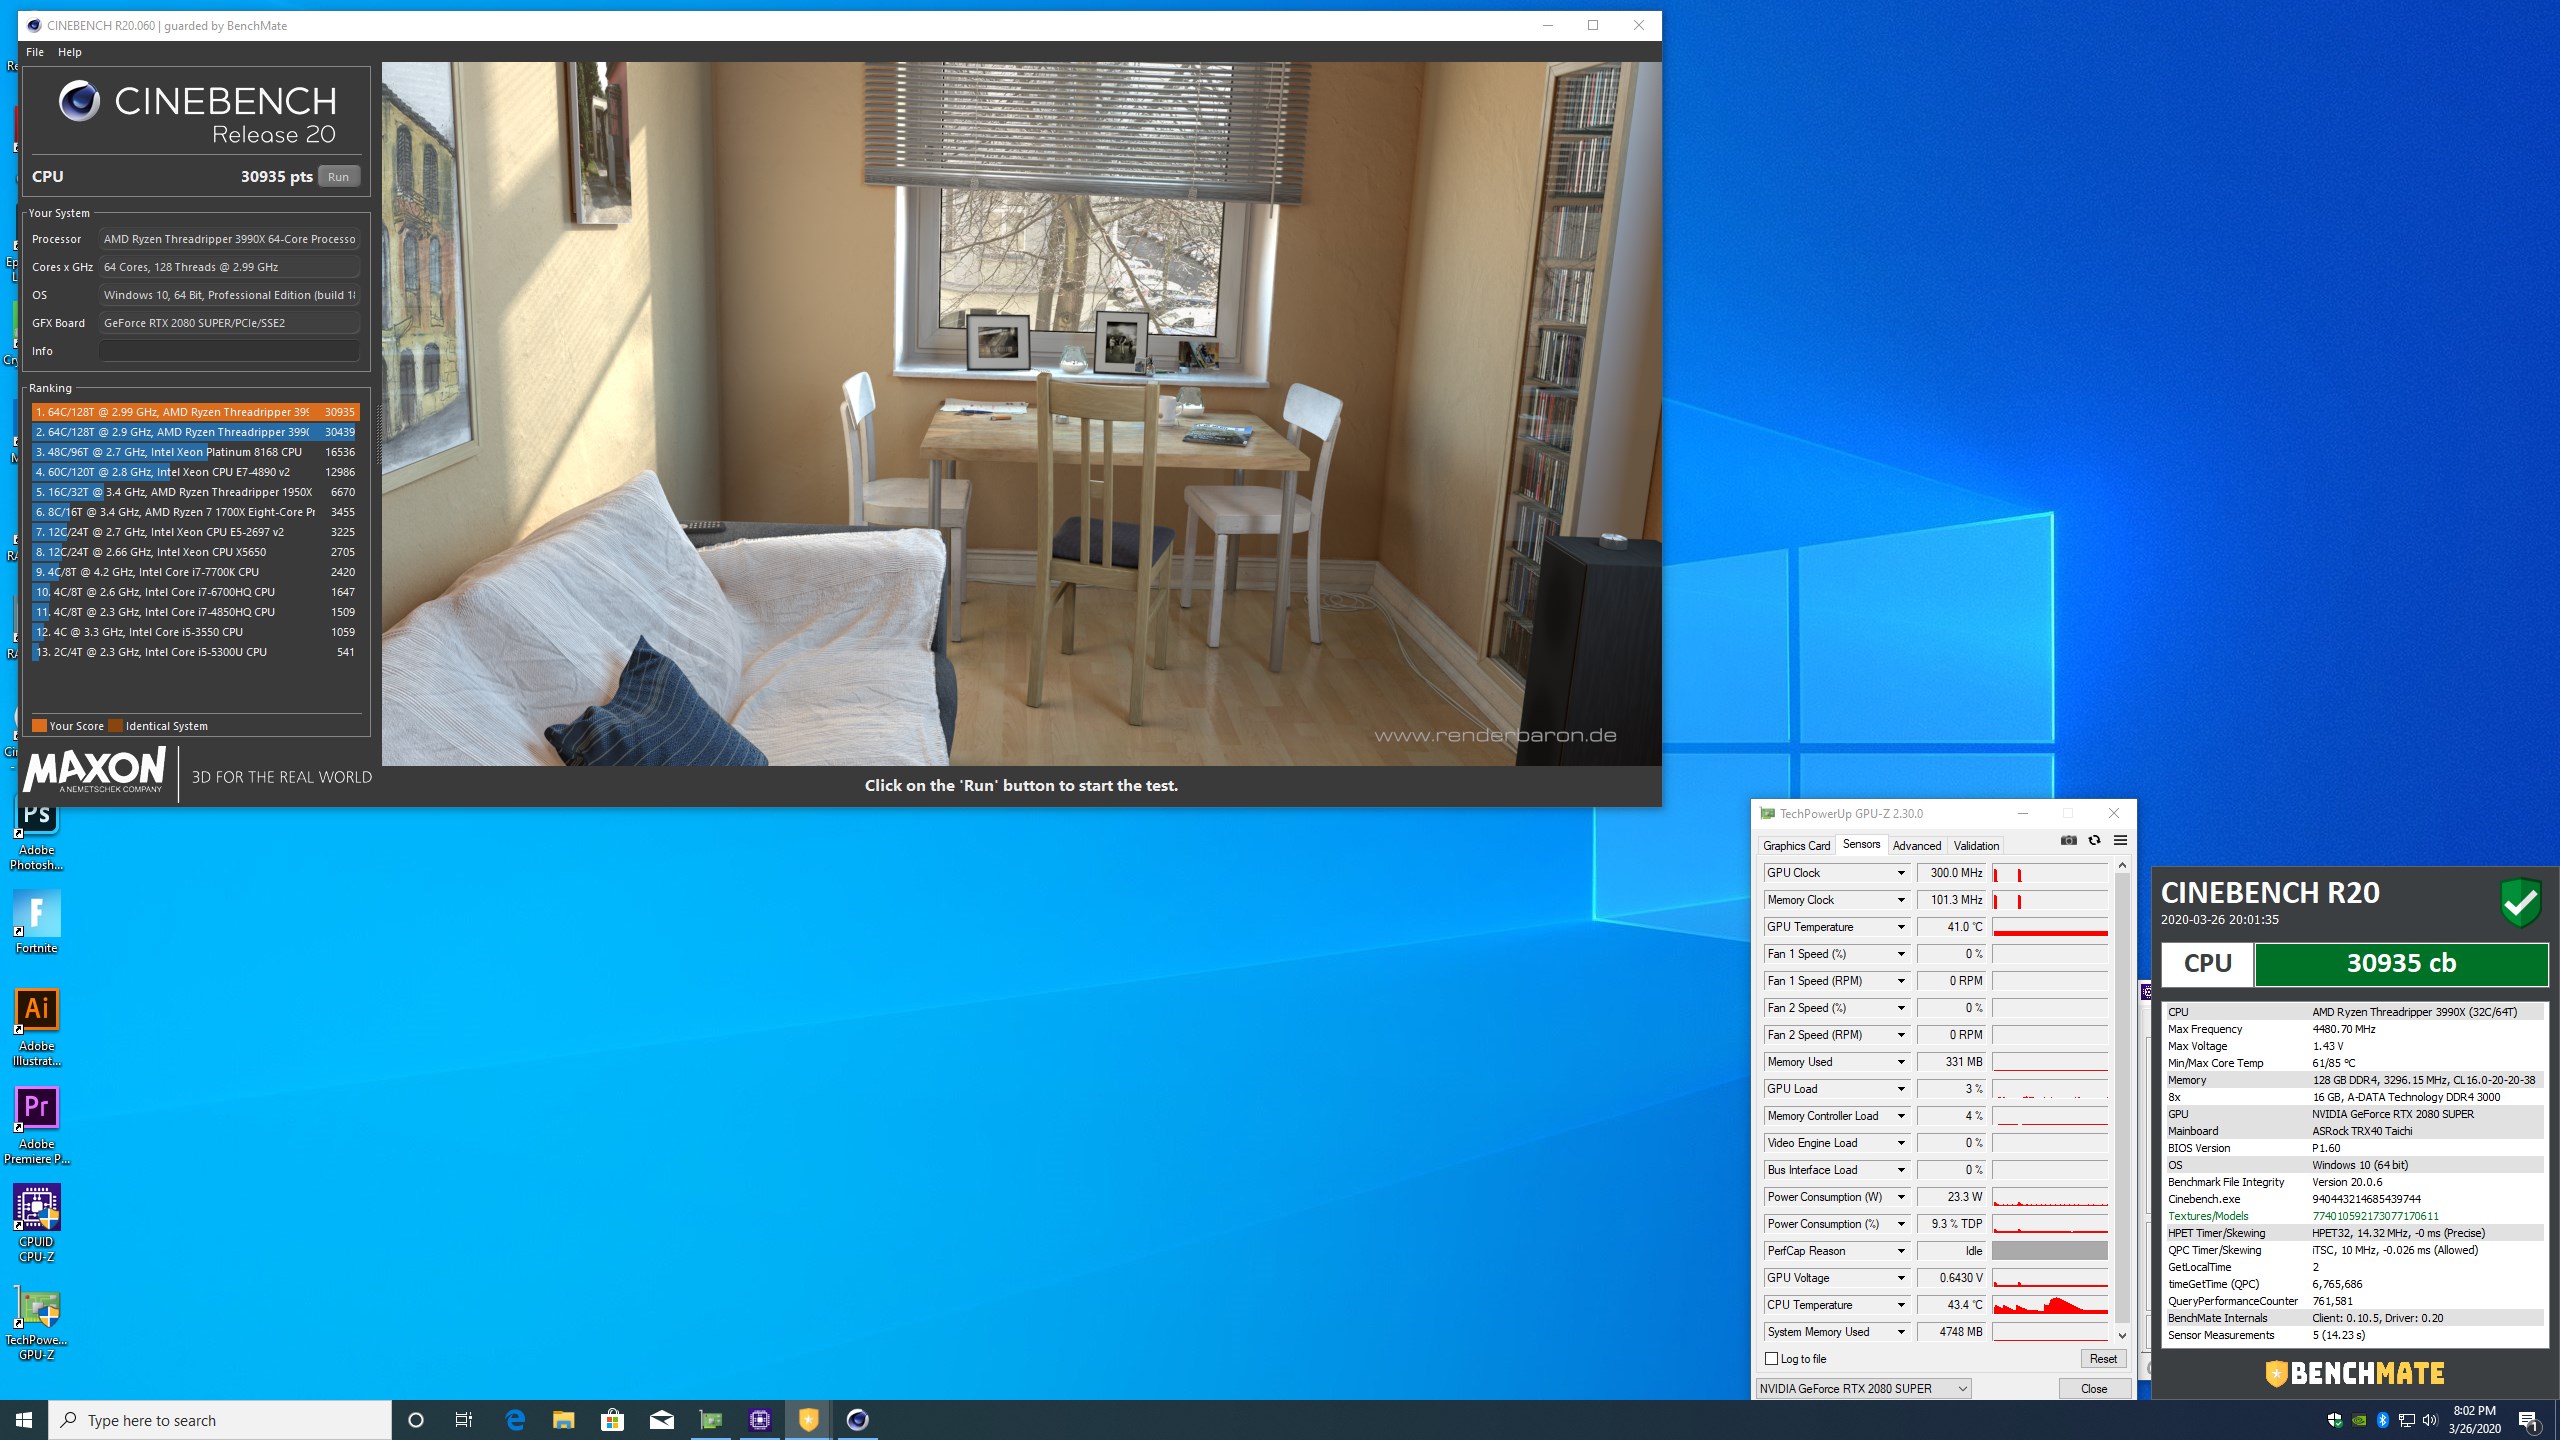
Task: Launch Microsoft Edge from the taskbar
Action: (x=515, y=1420)
